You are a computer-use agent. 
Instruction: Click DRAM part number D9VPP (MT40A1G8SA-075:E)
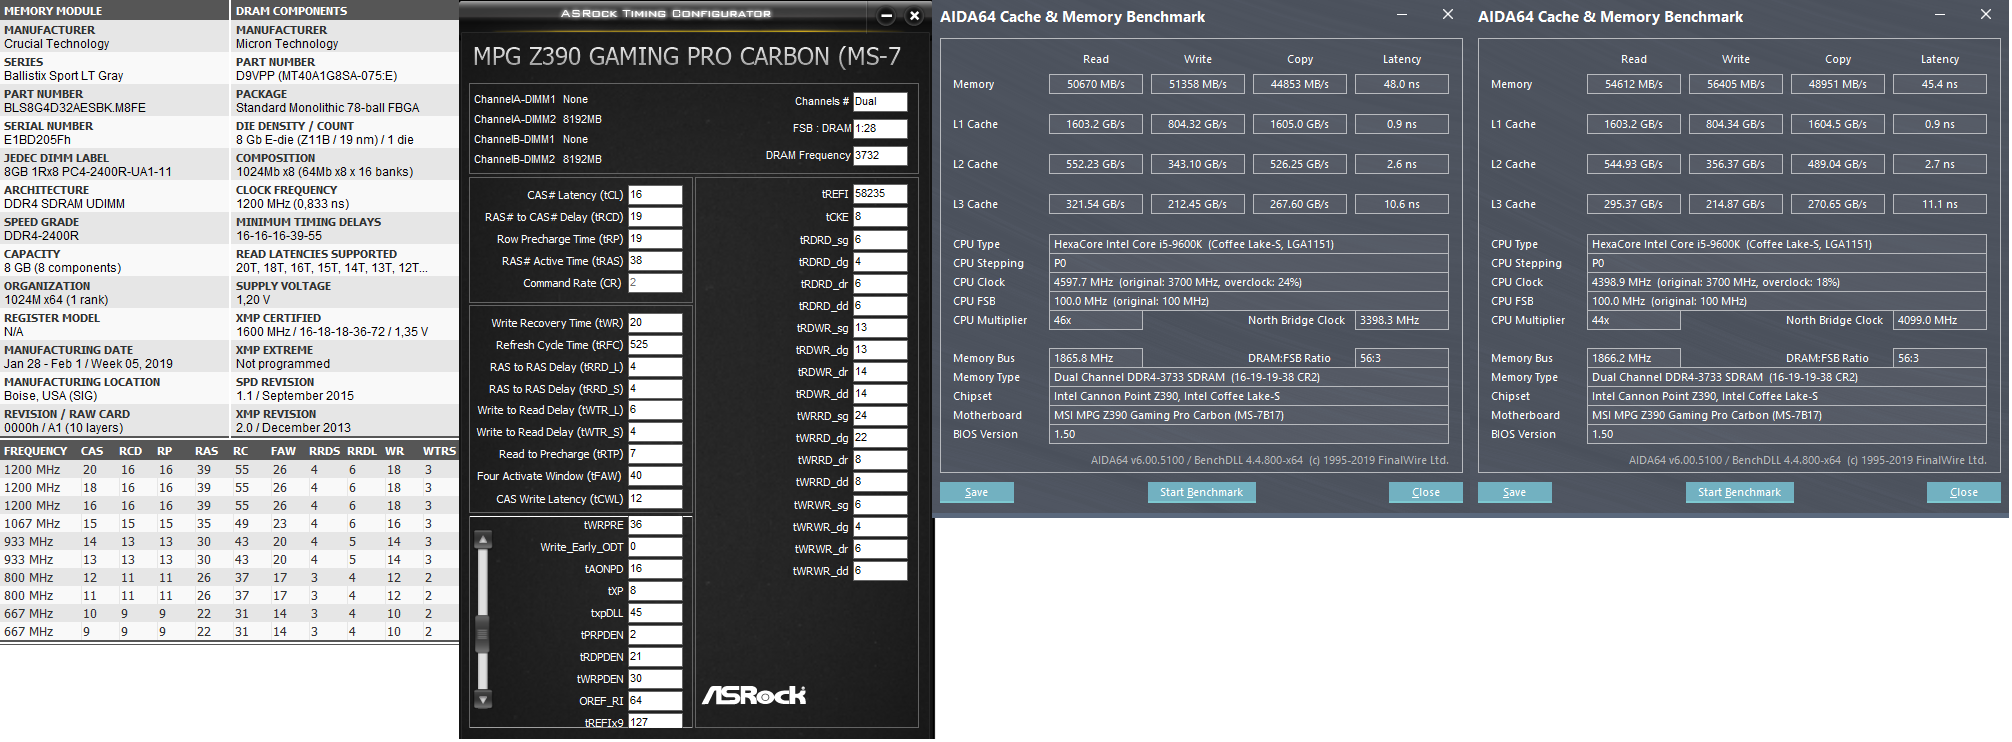317,76
